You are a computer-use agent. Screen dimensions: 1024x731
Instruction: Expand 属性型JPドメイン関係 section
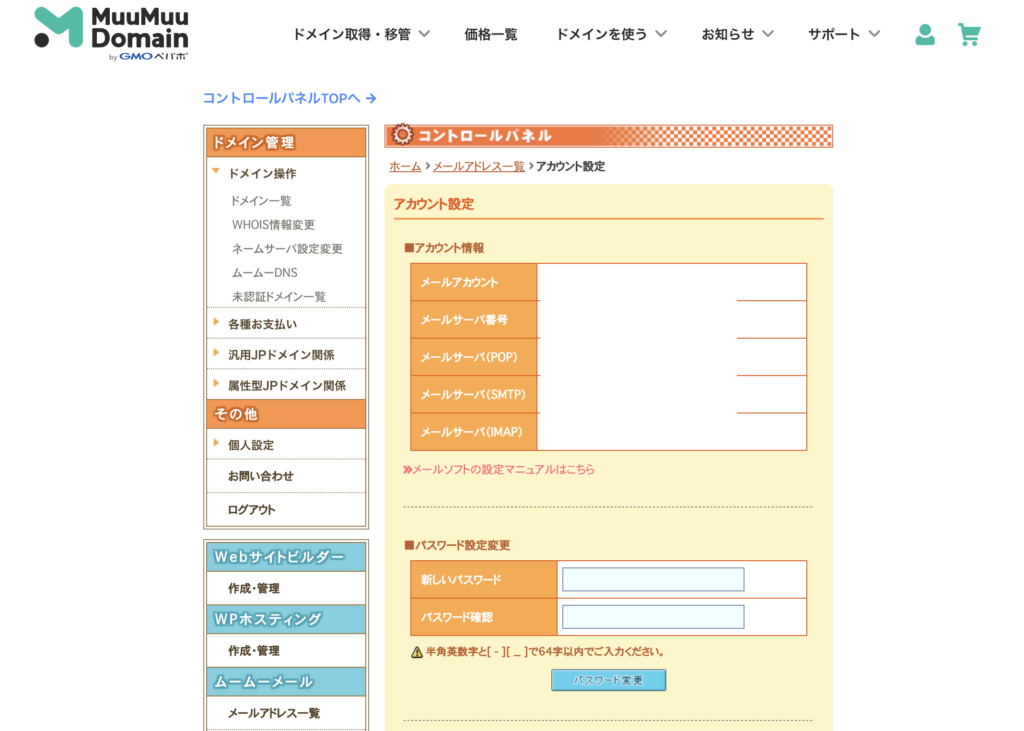tap(286, 385)
